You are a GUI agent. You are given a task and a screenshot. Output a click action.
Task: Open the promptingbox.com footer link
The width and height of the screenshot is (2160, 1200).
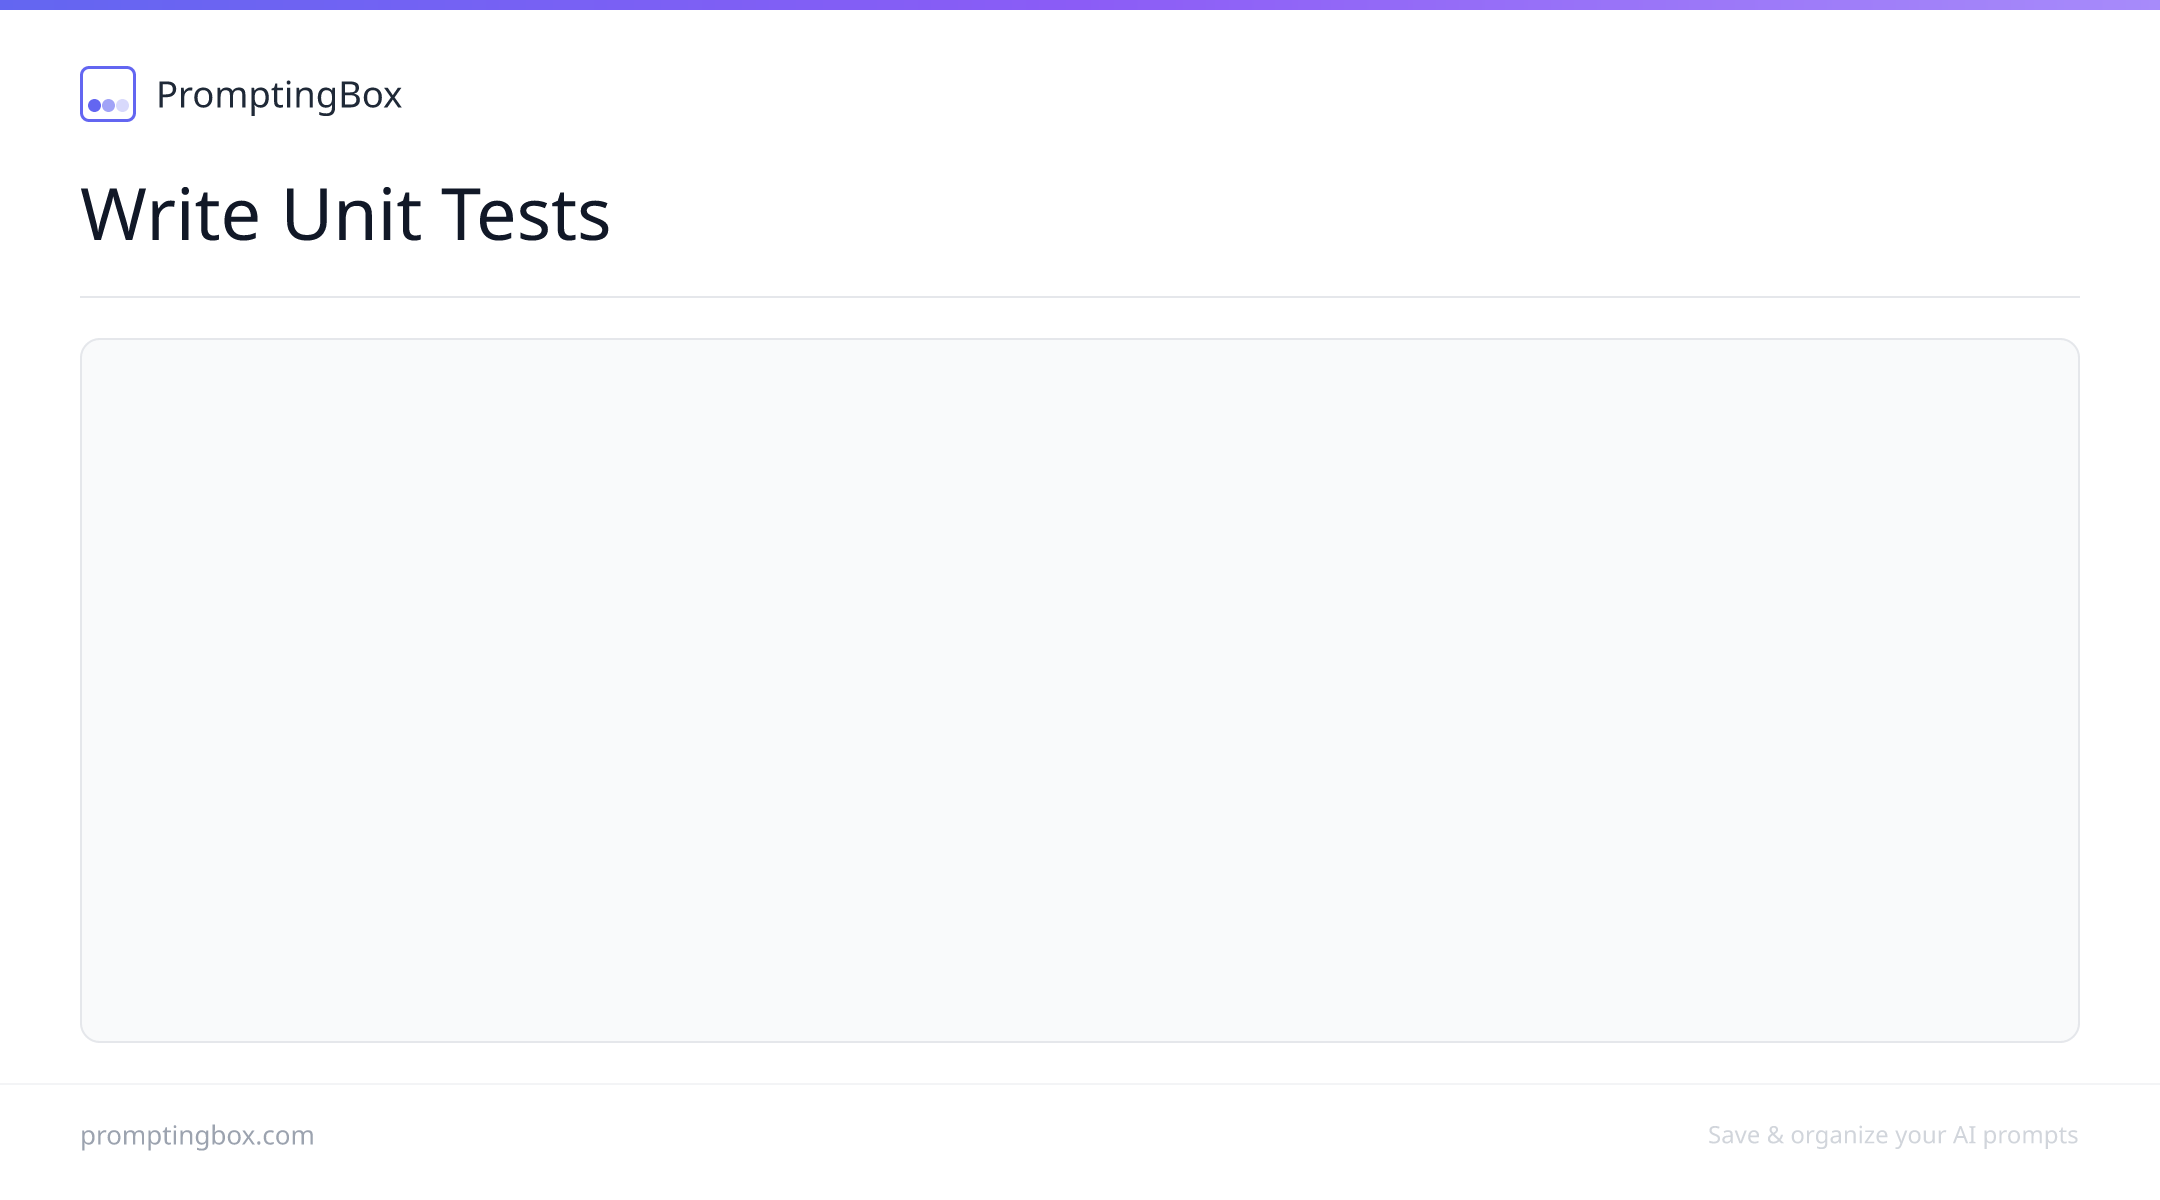[x=197, y=1136]
